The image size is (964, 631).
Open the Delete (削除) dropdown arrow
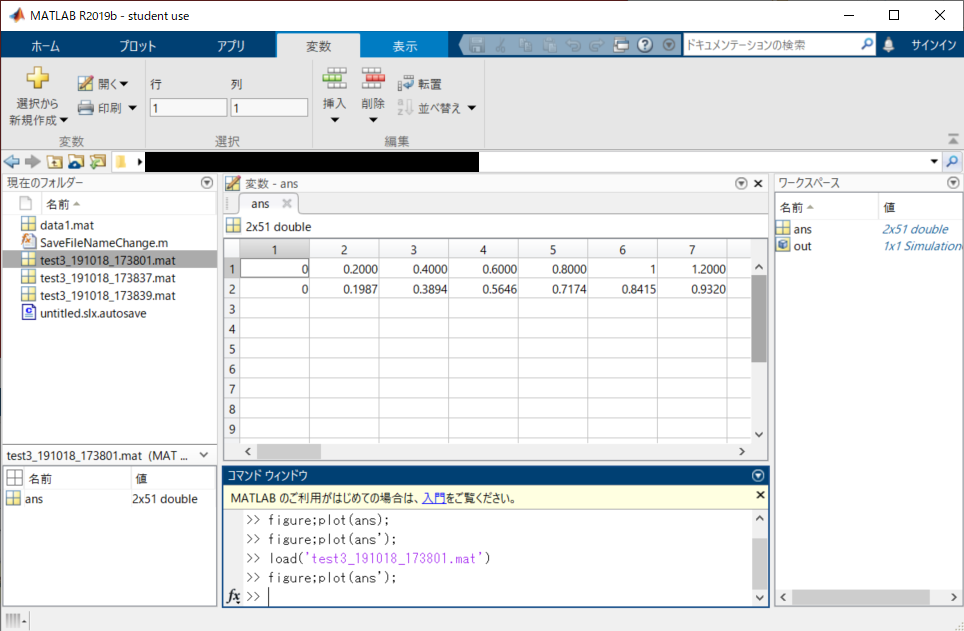373,120
